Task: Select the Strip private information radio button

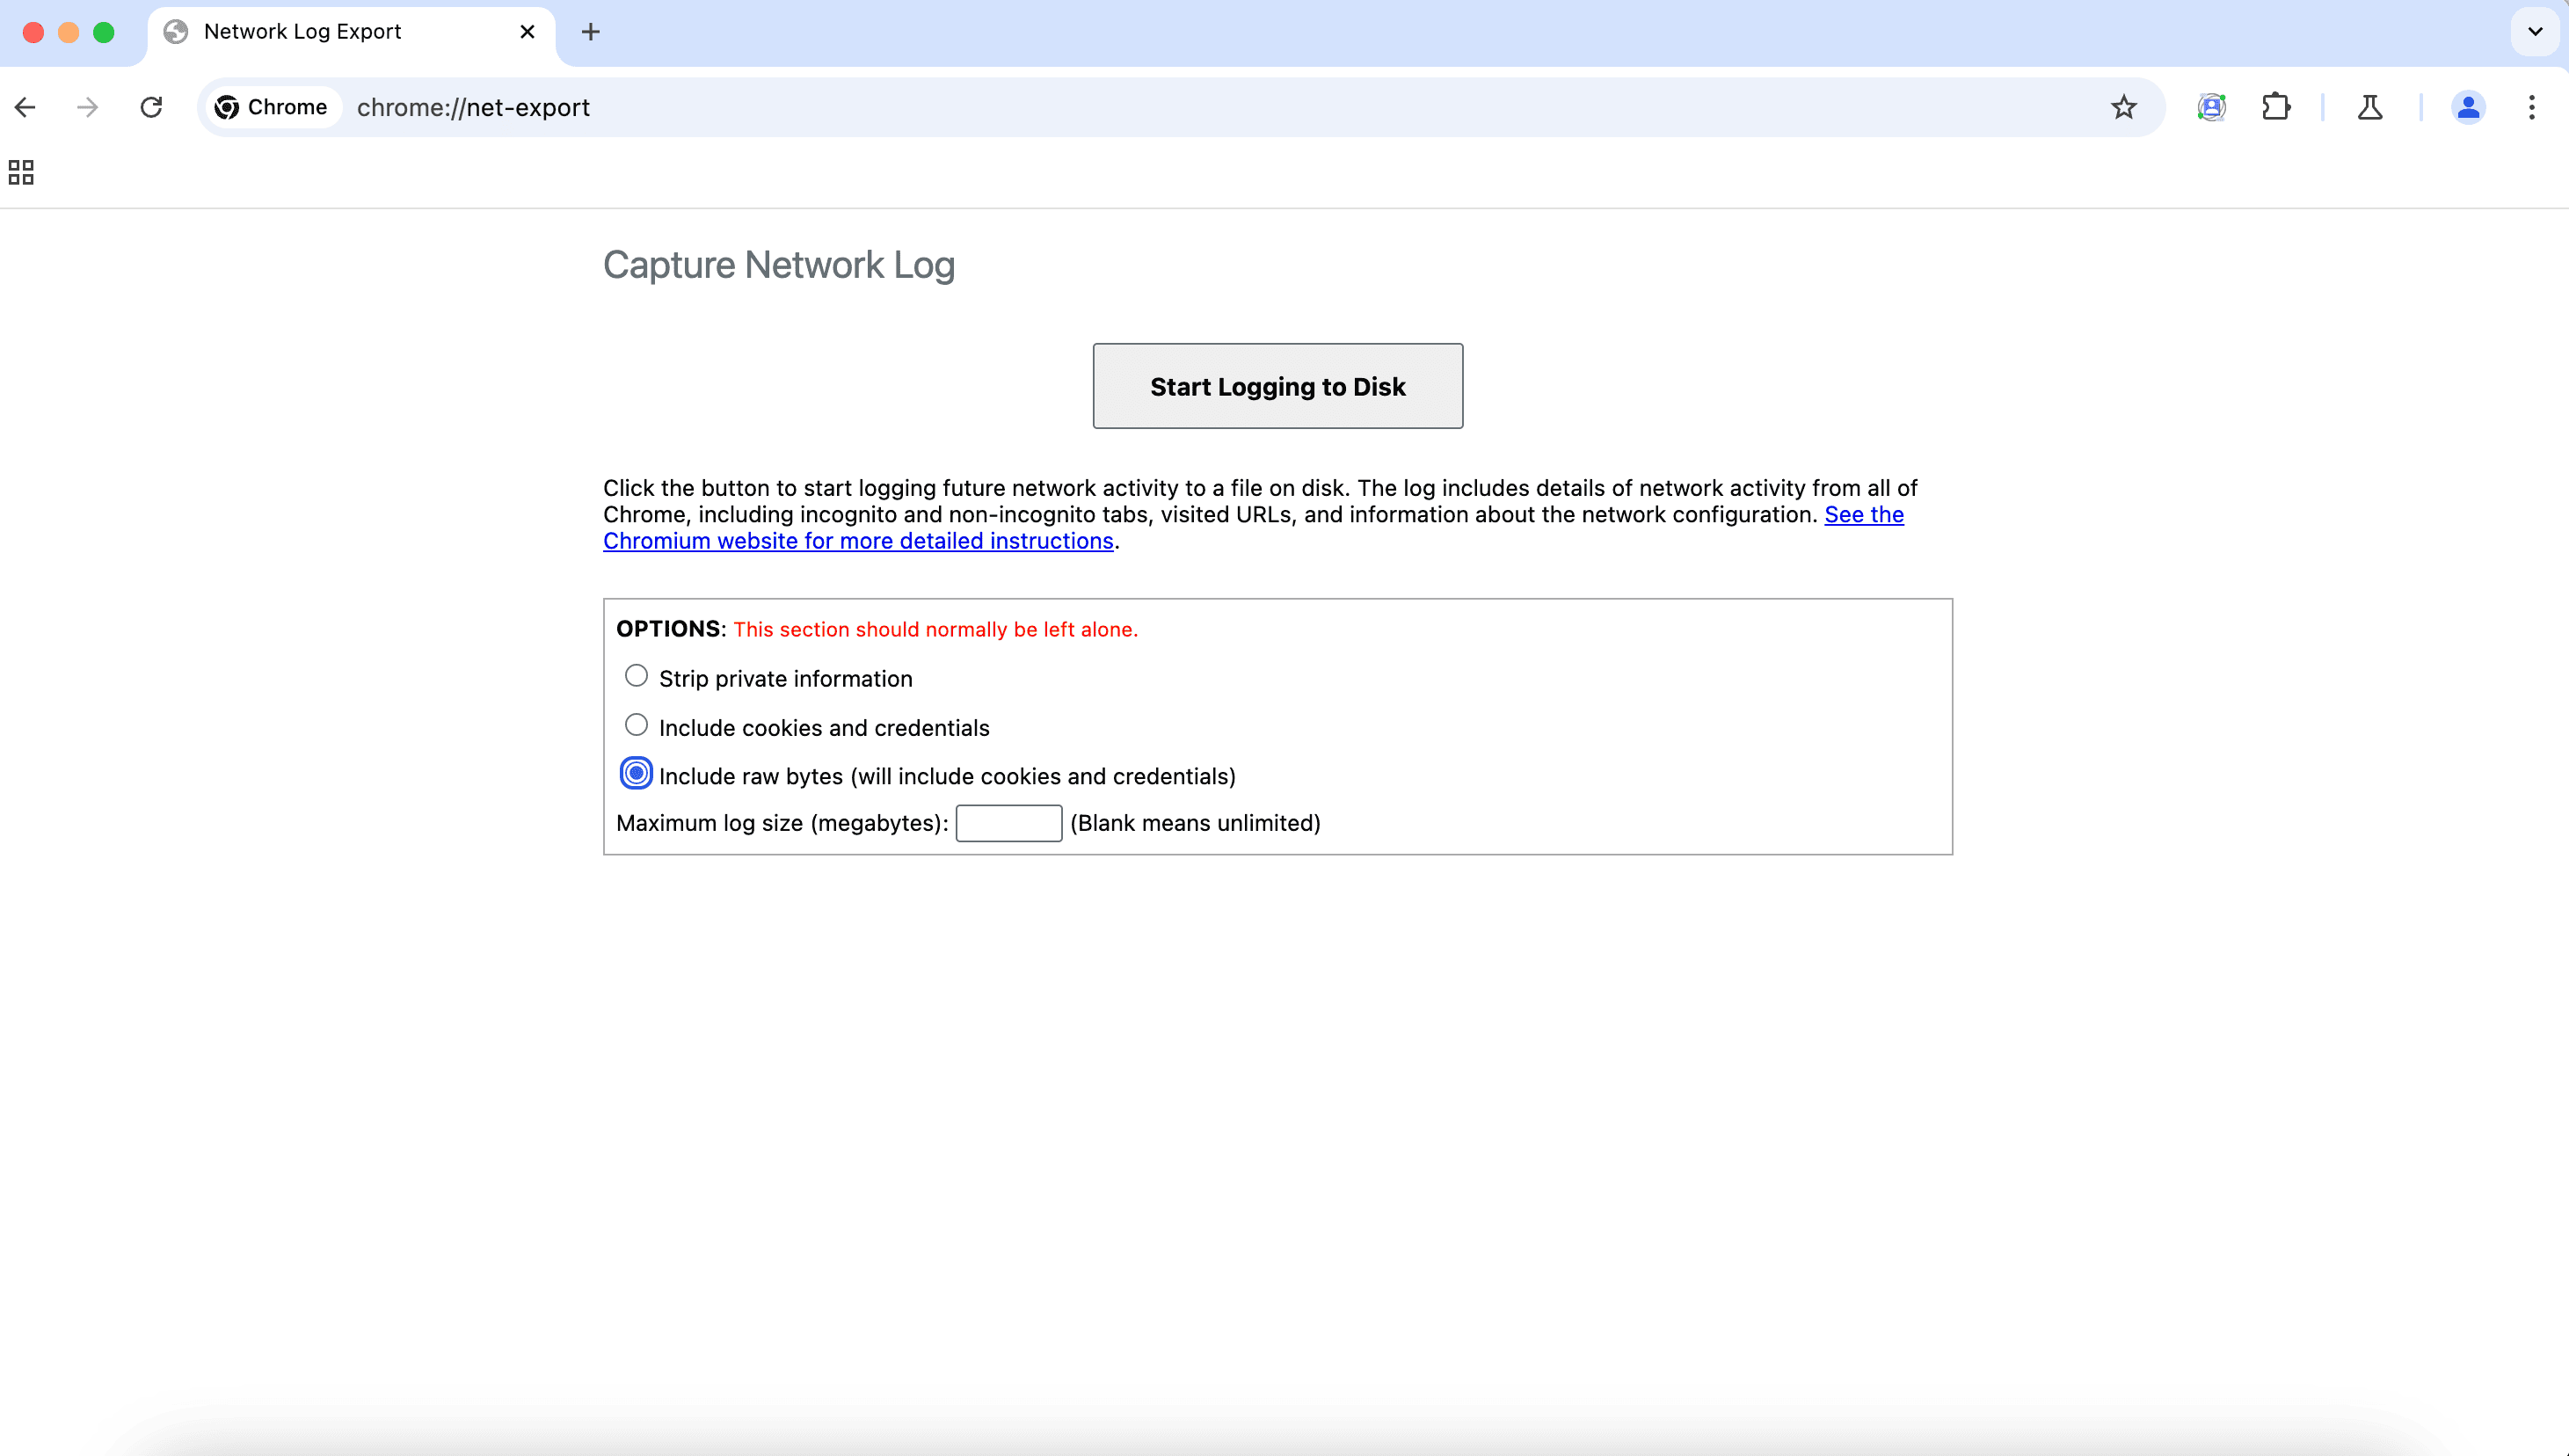Action: [635, 676]
